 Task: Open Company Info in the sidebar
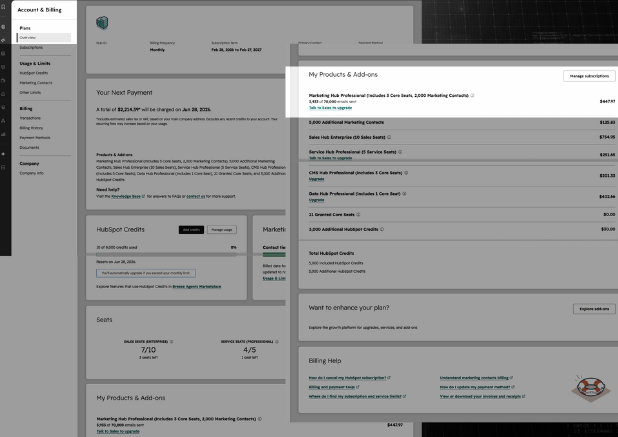[x=32, y=173]
